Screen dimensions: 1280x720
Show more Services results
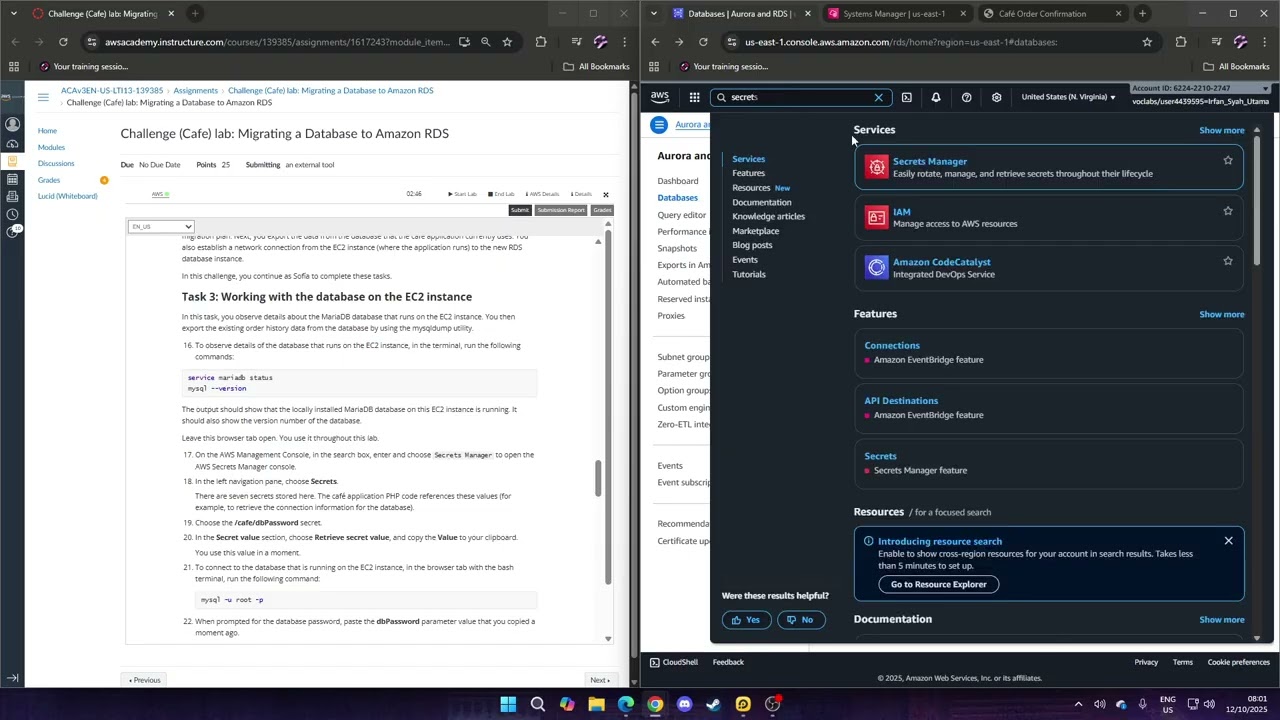(1221, 130)
